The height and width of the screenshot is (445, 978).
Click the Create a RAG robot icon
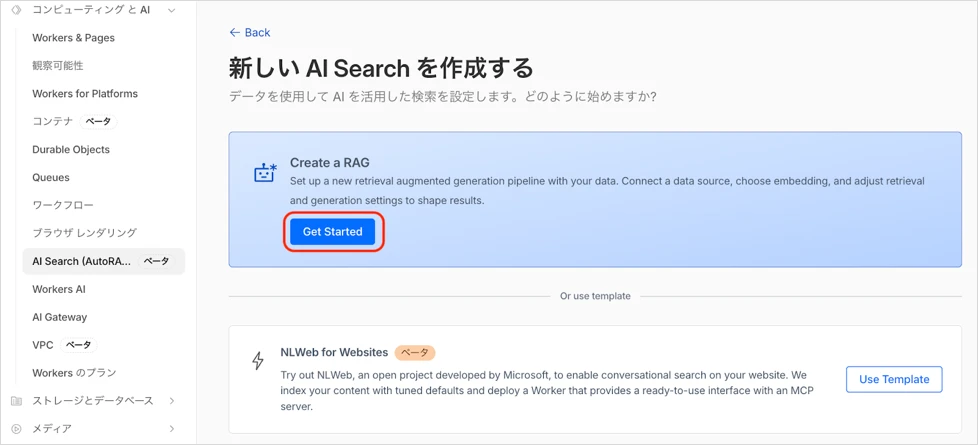[x=265, y=172]
